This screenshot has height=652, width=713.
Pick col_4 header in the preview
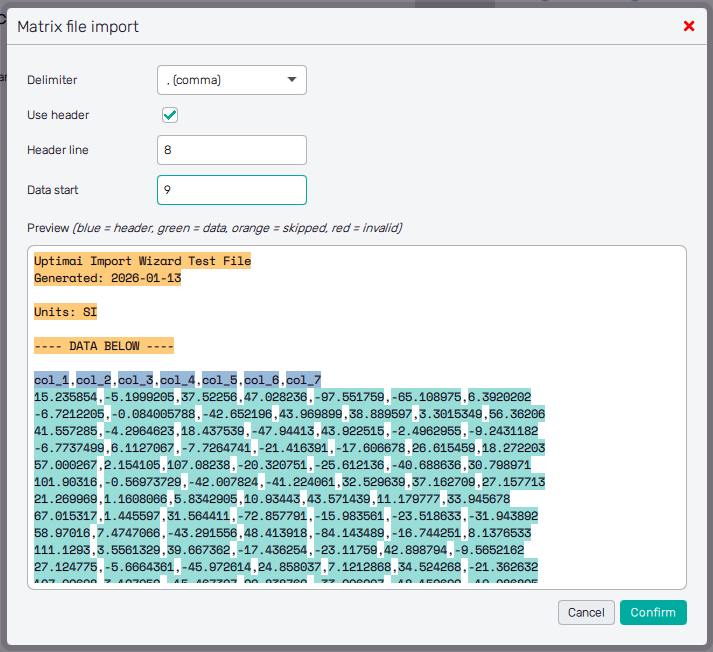[x=177, y=380]
